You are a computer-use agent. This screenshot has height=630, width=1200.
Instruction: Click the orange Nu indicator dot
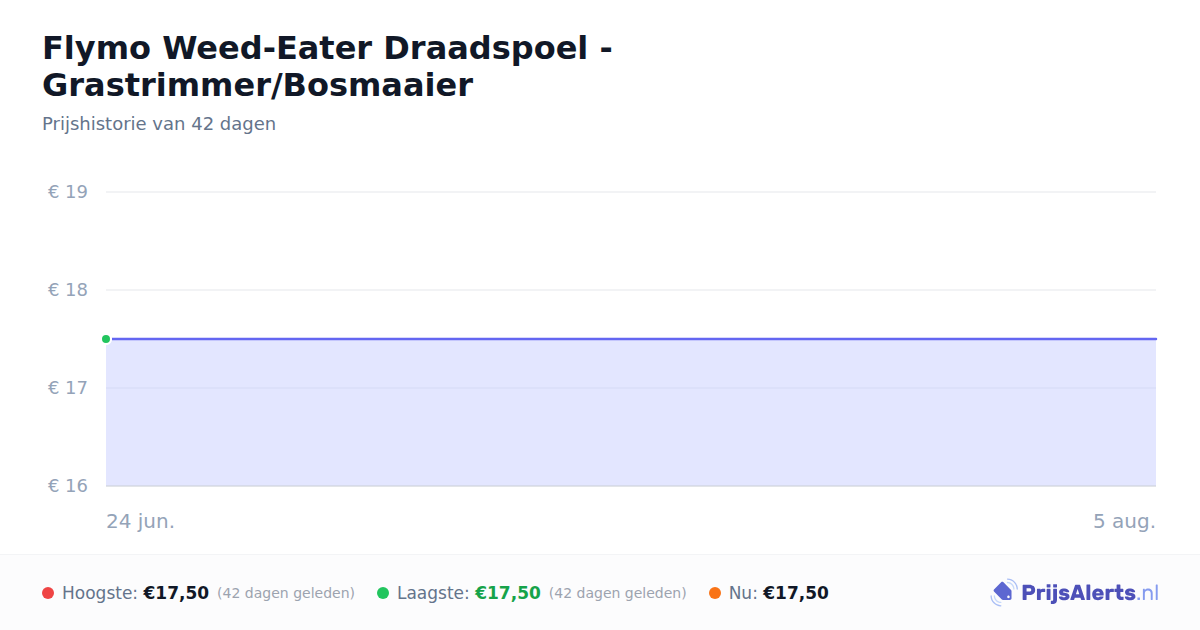tap(715, 593)
